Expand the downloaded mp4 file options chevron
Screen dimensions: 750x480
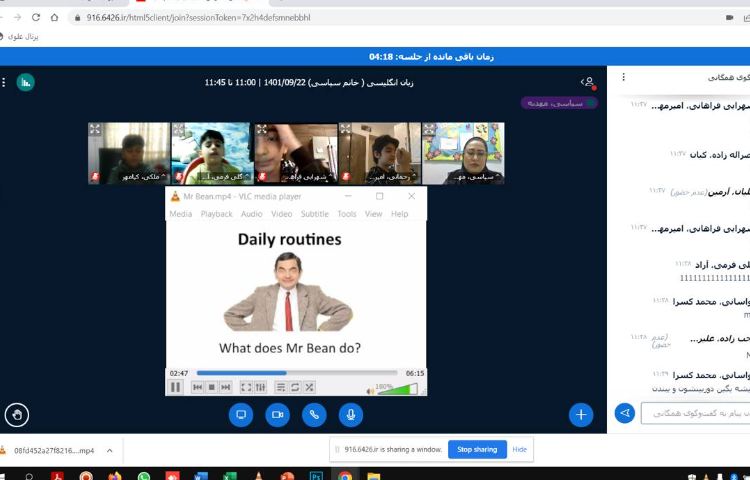(x=109, y=450)
